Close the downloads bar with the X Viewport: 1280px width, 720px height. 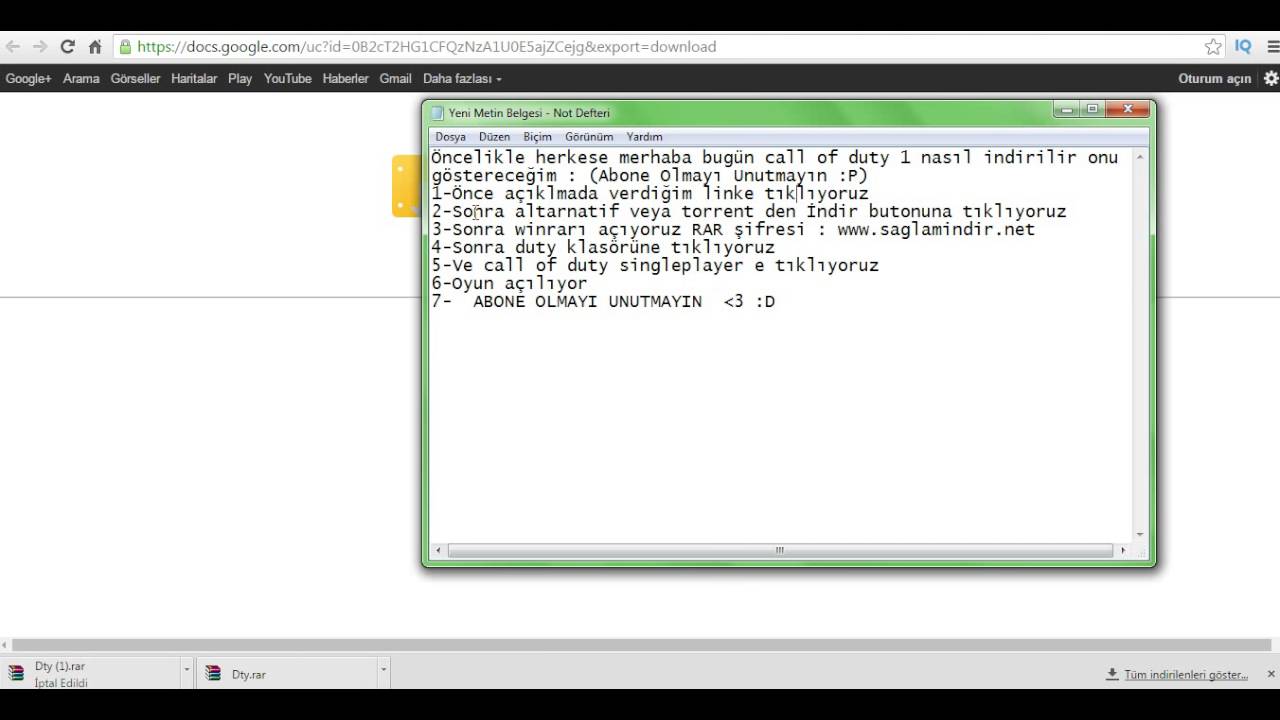point(1271,674)
